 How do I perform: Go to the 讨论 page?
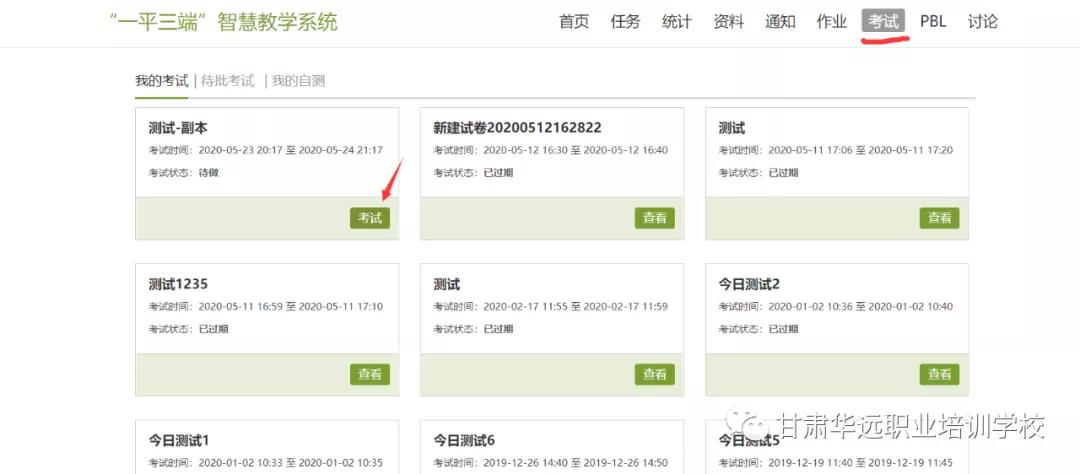[982, 21]
